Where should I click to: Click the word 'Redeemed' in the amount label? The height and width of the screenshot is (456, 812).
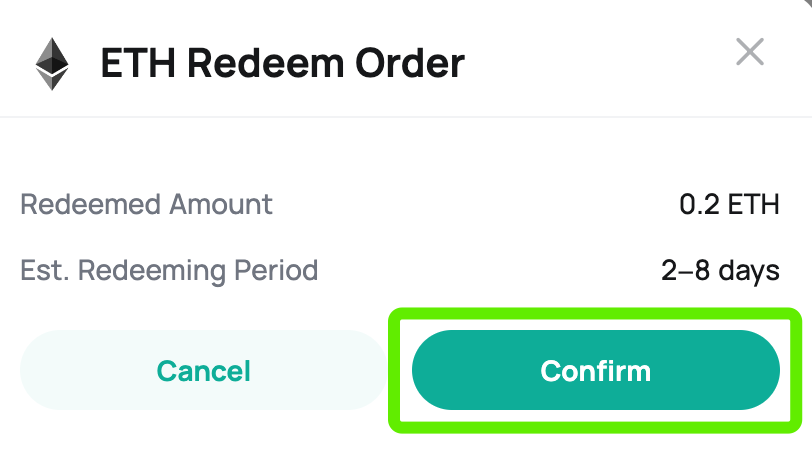coord(90,204)
